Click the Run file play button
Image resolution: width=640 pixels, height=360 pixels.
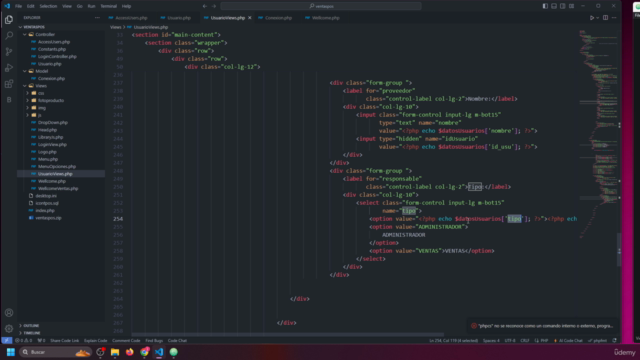point(591,18)
